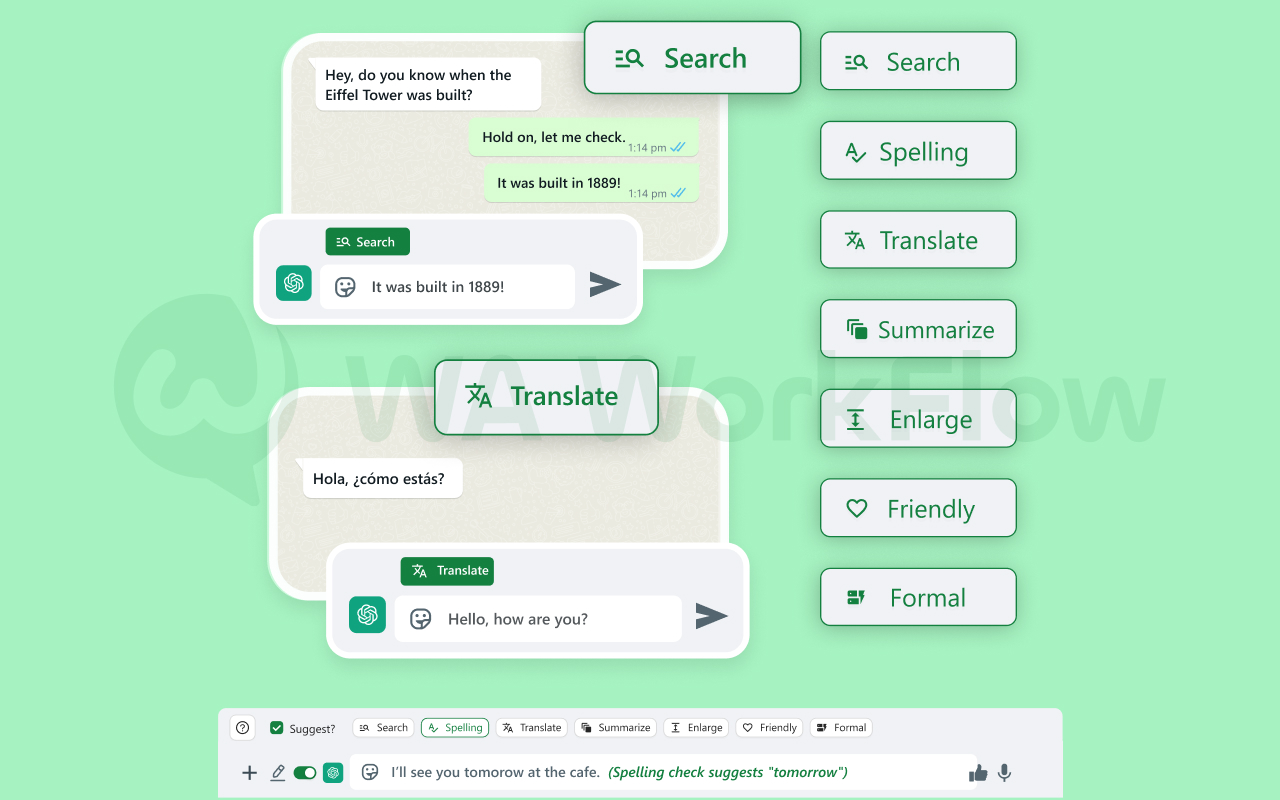Select the small Search chip in the bottom toolbar
Viewport: 1280px width, 800px height.
(x=384, y=728)
